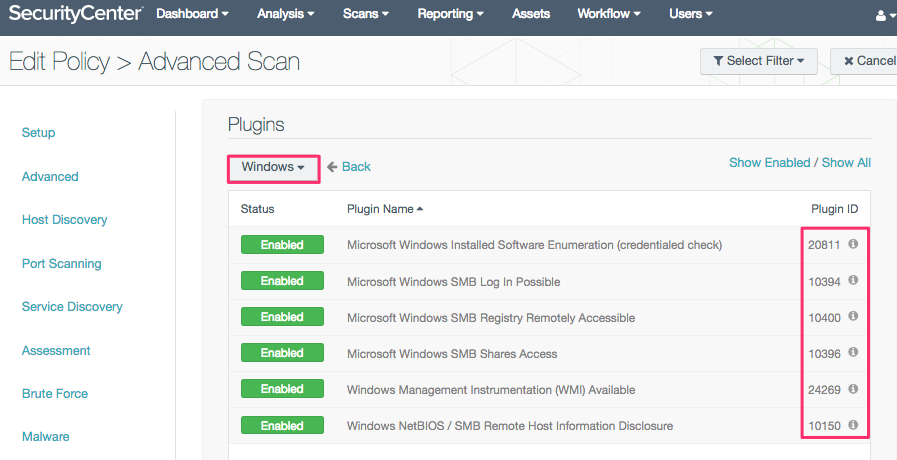Click plugin ID 10394 value
This screenshot has width=897, height=460.
[x=824, y=281]
